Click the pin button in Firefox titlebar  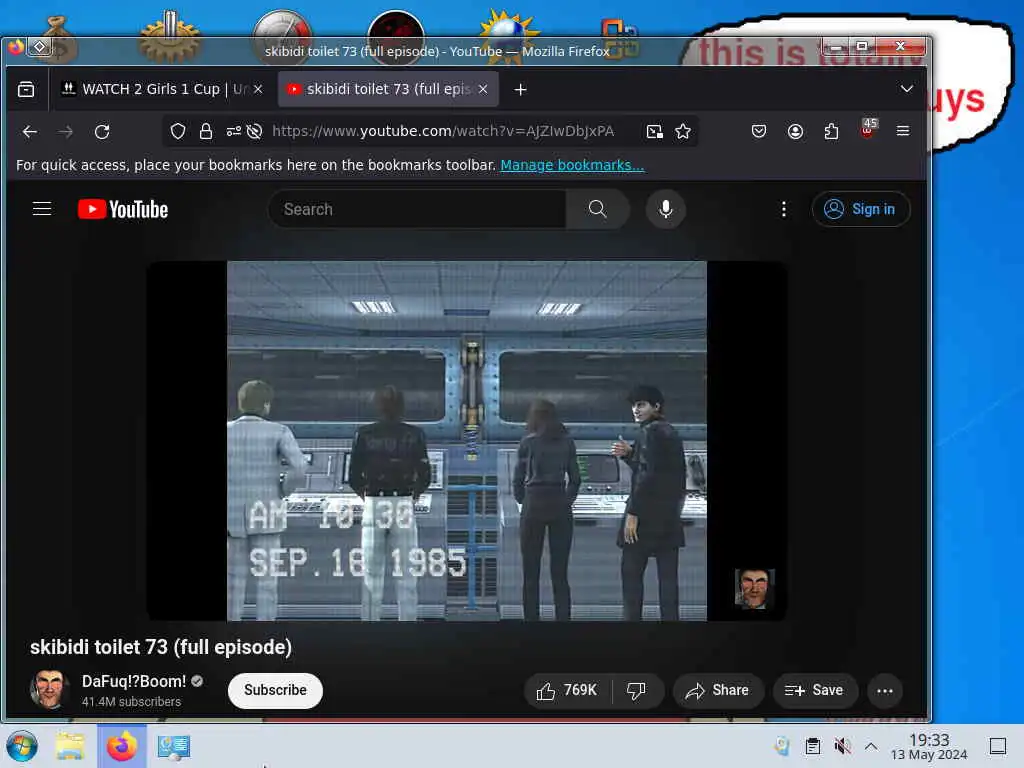coord(39,46)
